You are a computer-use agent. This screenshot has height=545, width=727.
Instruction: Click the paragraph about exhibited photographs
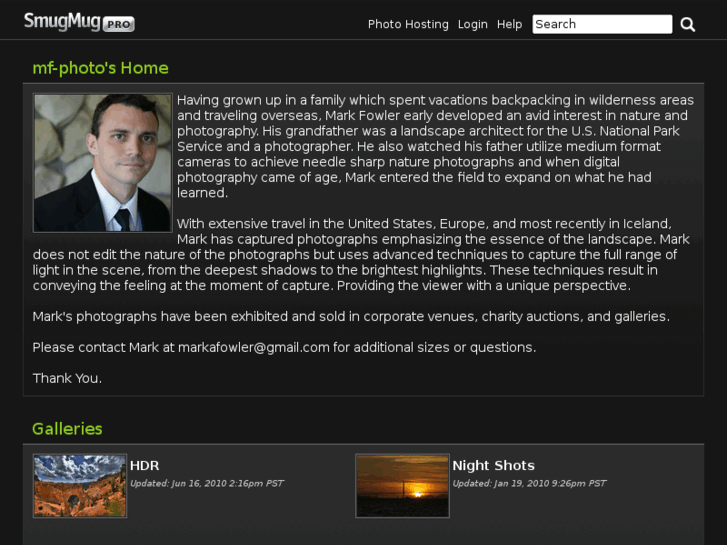coord(350,316)
